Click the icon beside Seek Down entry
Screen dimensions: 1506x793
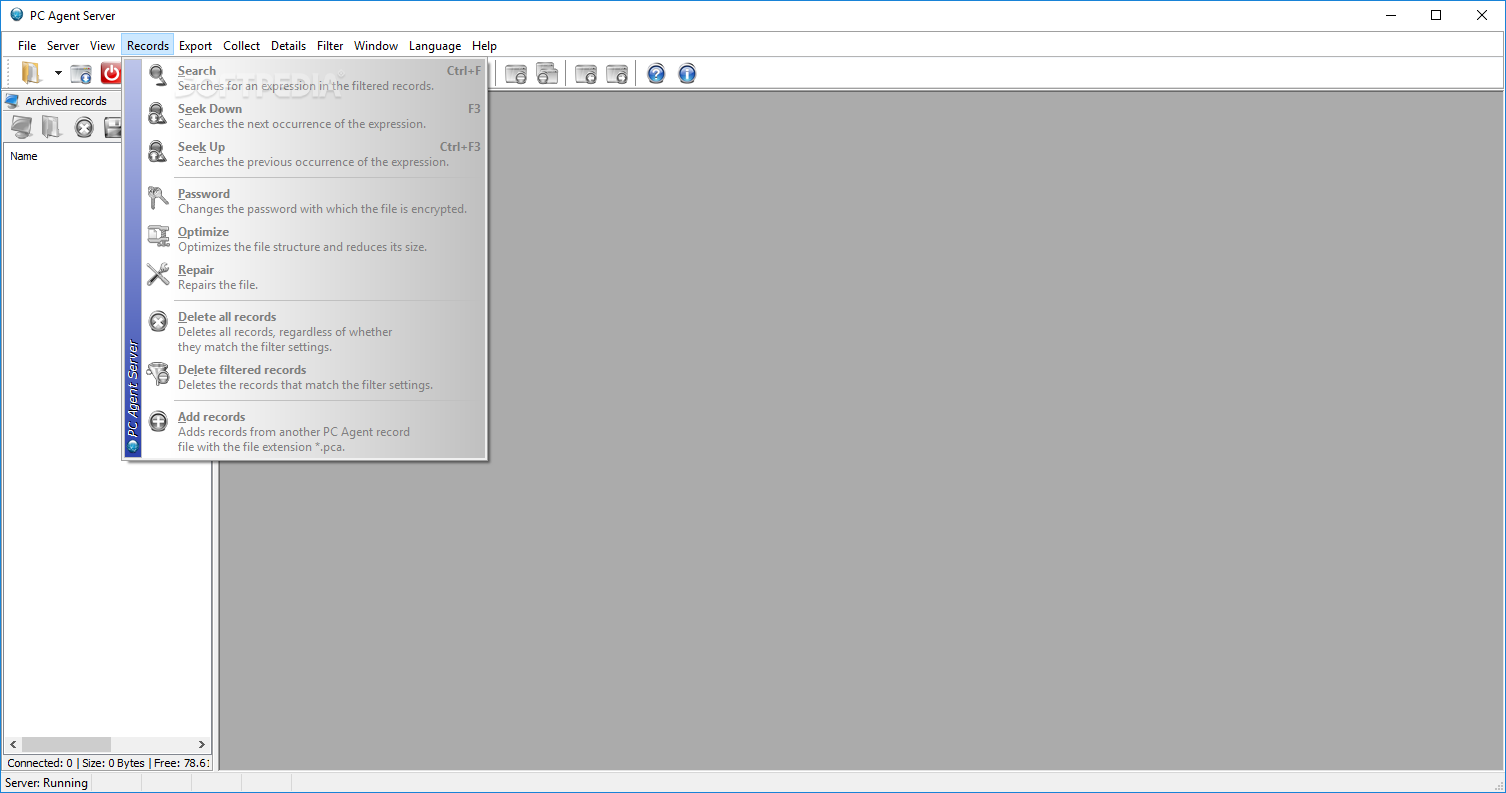coord(158,115)
